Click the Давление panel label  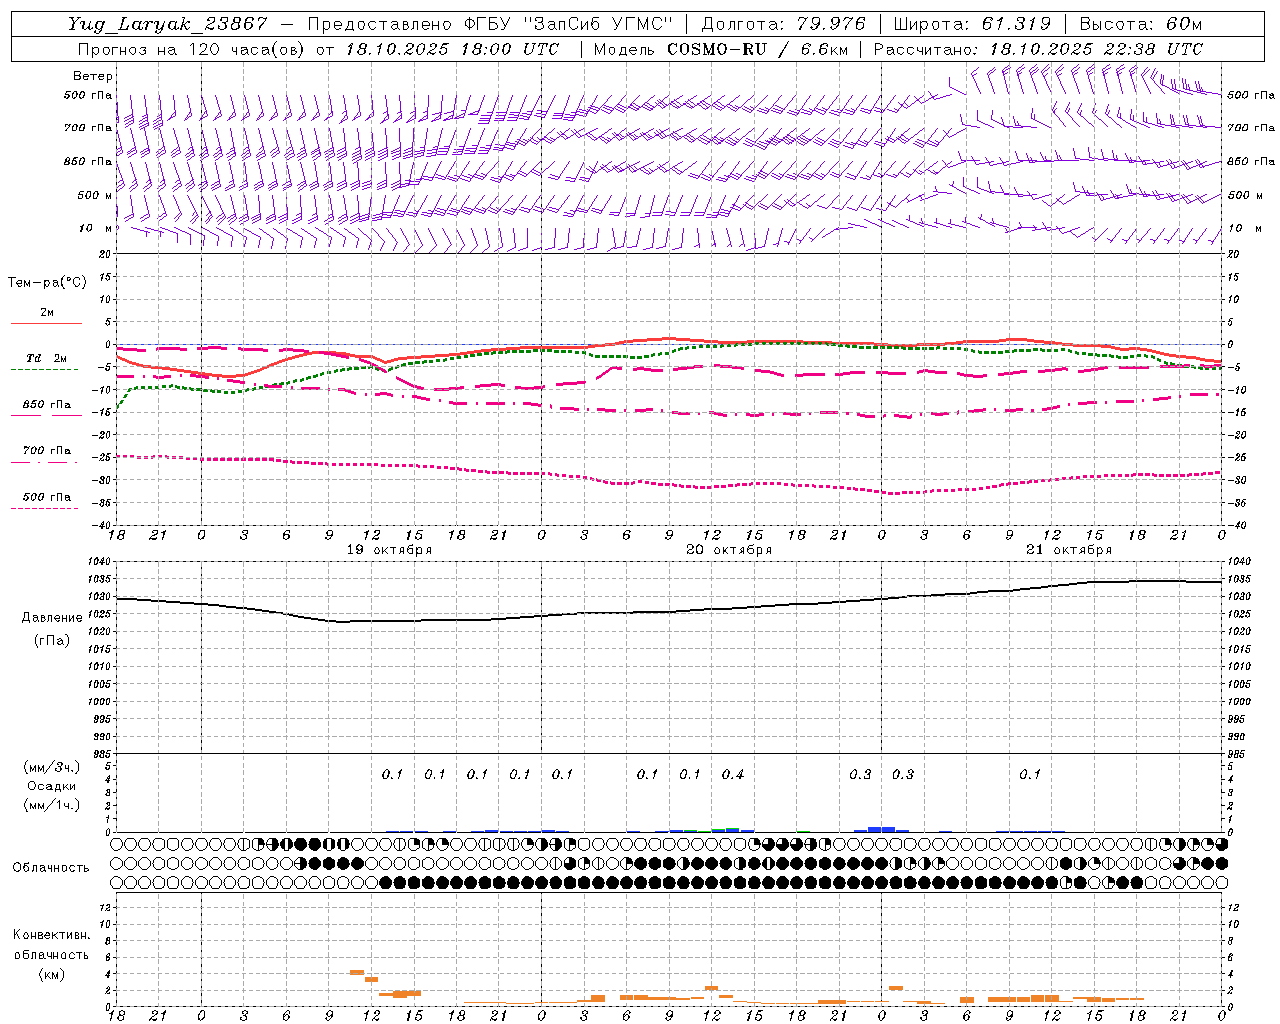coord(52,618)
